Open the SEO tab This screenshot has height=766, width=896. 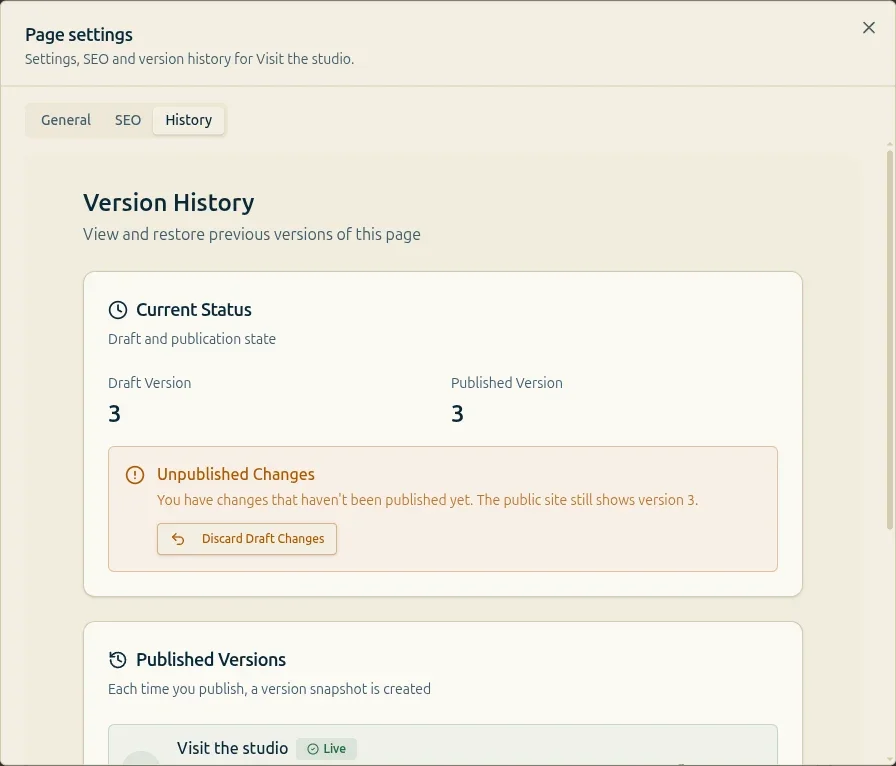coord(127,120)
